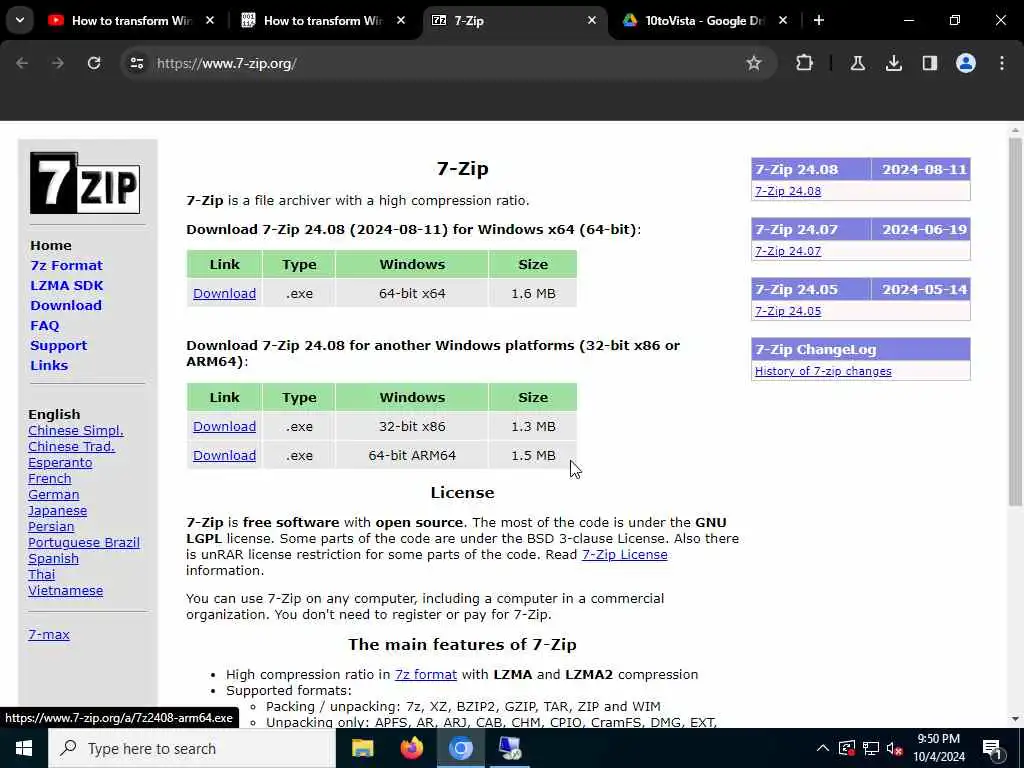The width and height of the screenshot is (1024, 768).
Task: Open the 7-Zip 24.05 release link
Action: point(788,312)
